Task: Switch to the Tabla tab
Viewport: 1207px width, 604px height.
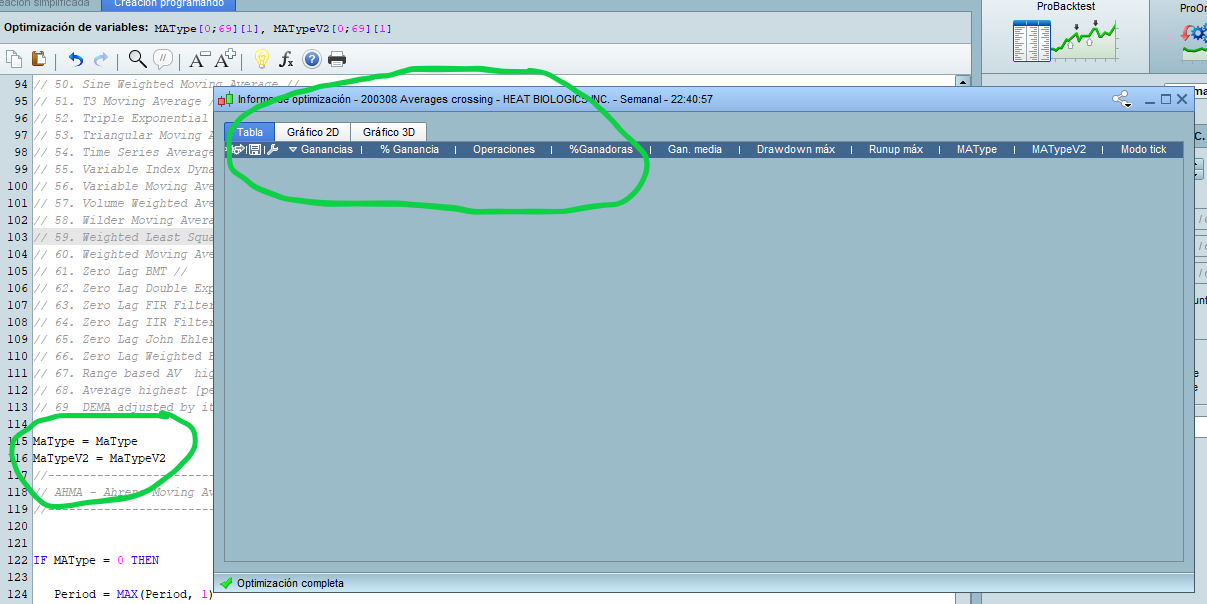Action: pos(250,132)
